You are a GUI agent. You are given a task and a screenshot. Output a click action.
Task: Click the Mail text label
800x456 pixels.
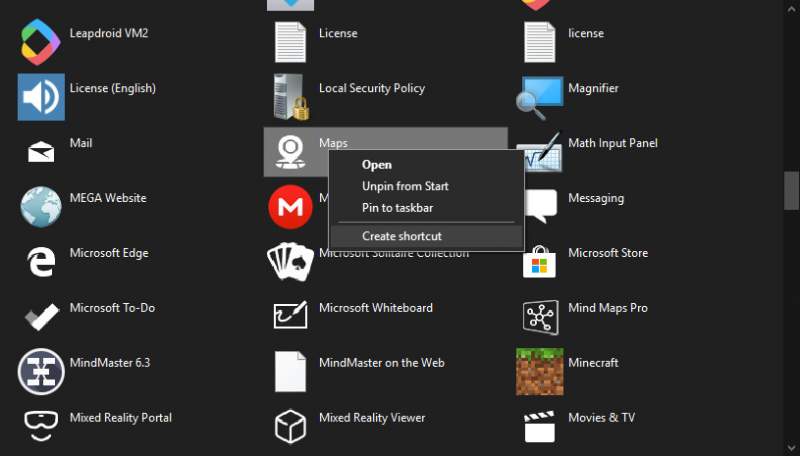[81, 143]
